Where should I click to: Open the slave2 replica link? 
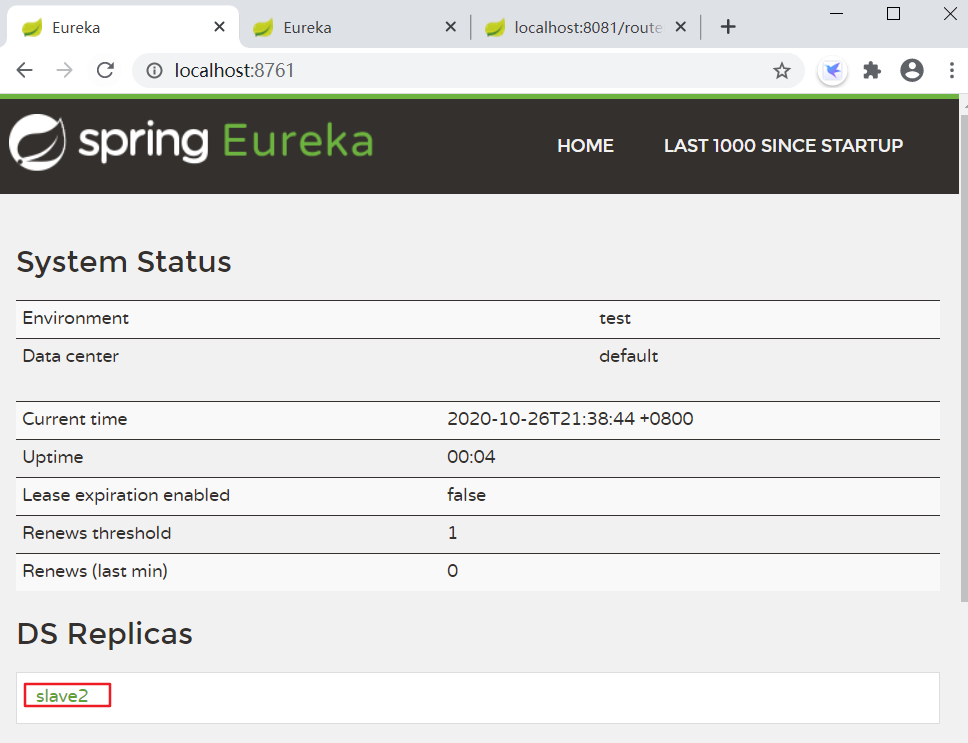pos(62,696)
